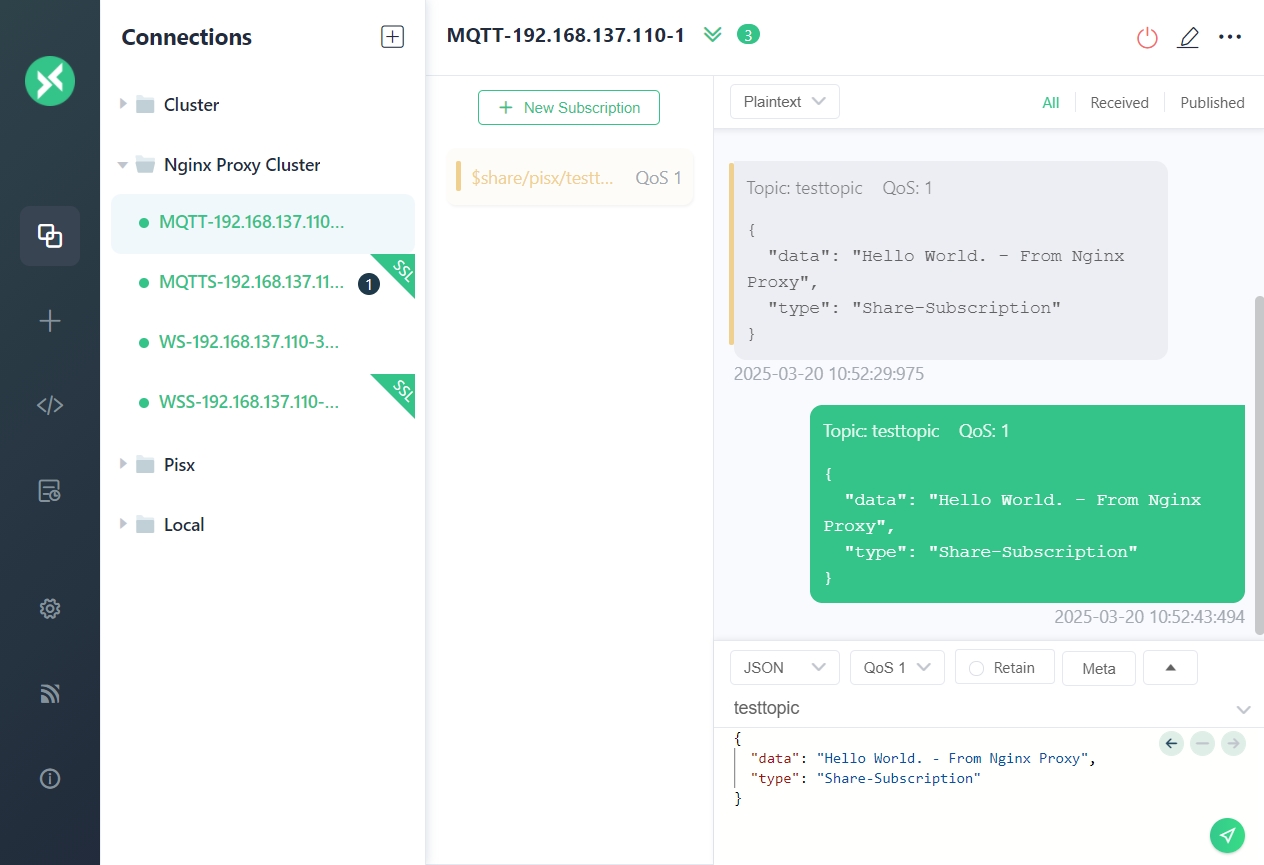This screenshot has width=1264, height=865.
Task: Click the New Subscription button
Action: pyautogui.click(x=569, y=108)
